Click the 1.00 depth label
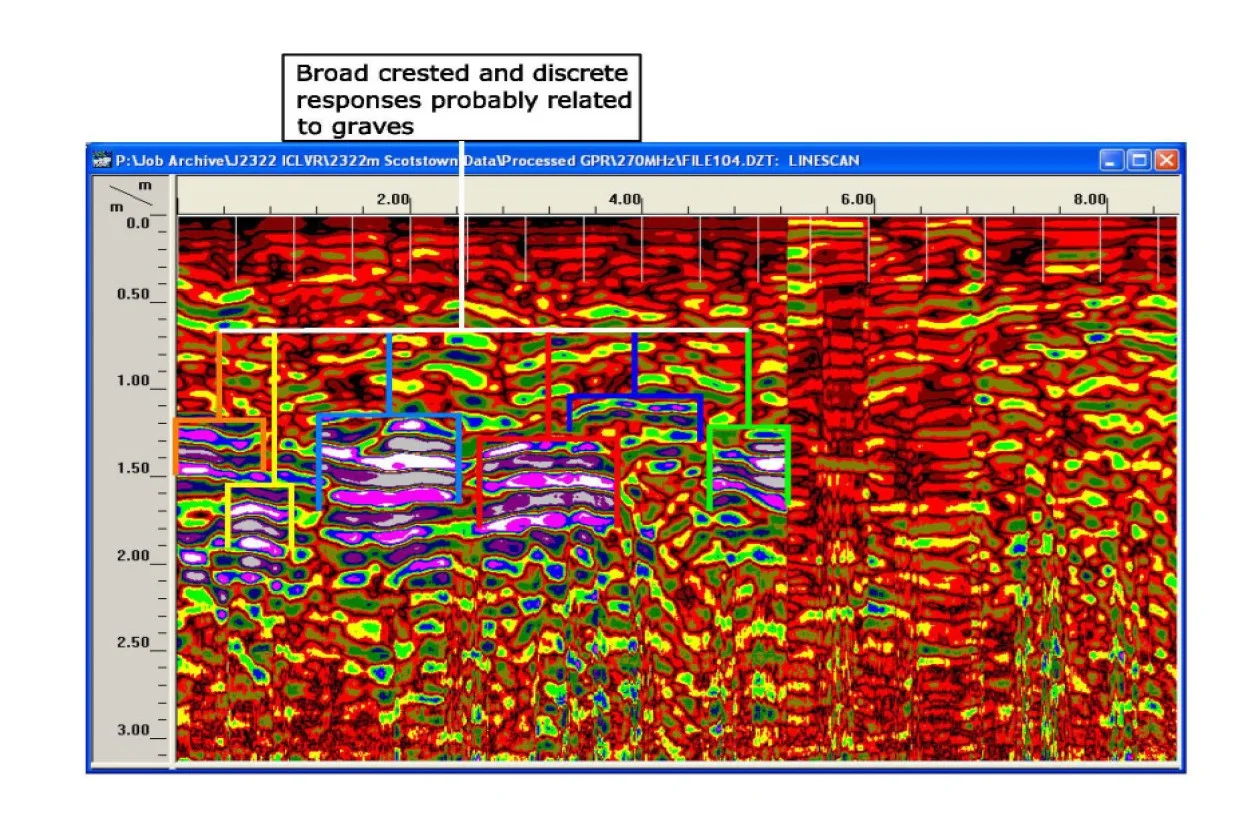The image size is (1253, 821). pos(135,382)
